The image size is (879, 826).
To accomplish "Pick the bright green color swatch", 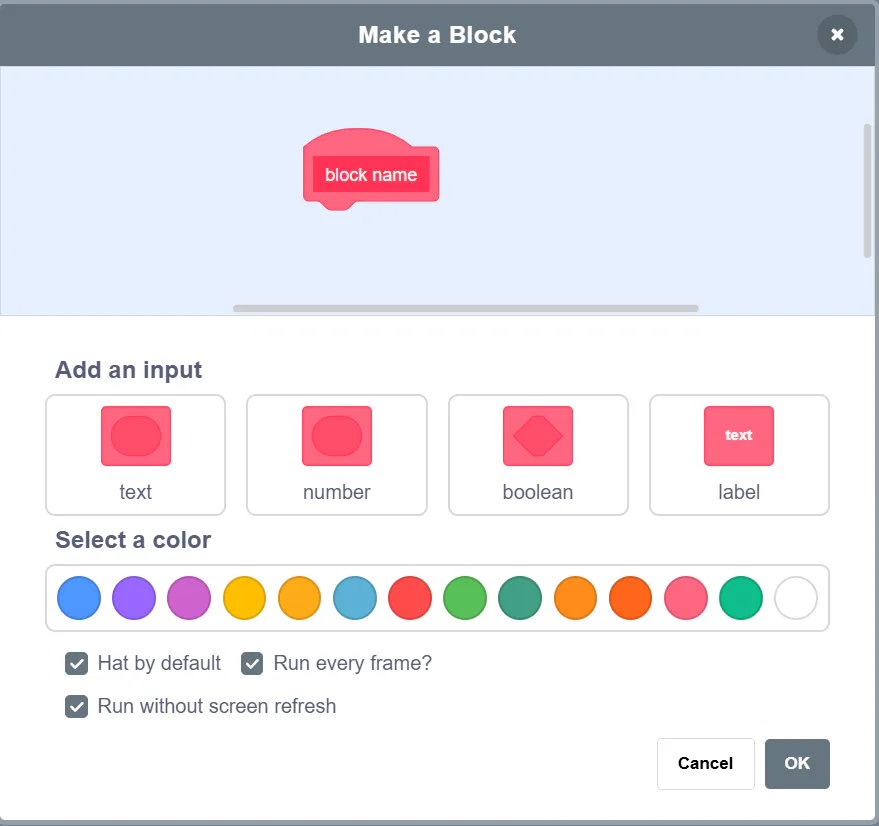I will point(465,598).
